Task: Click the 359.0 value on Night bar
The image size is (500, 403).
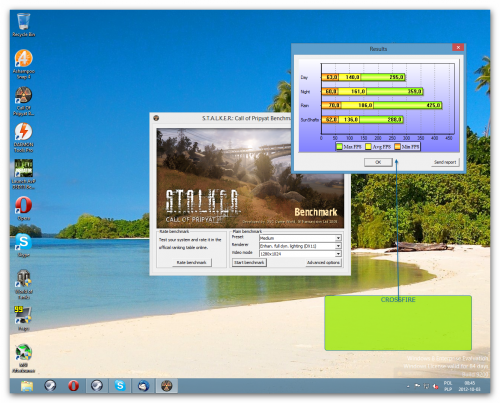Action: pos(414,91)
